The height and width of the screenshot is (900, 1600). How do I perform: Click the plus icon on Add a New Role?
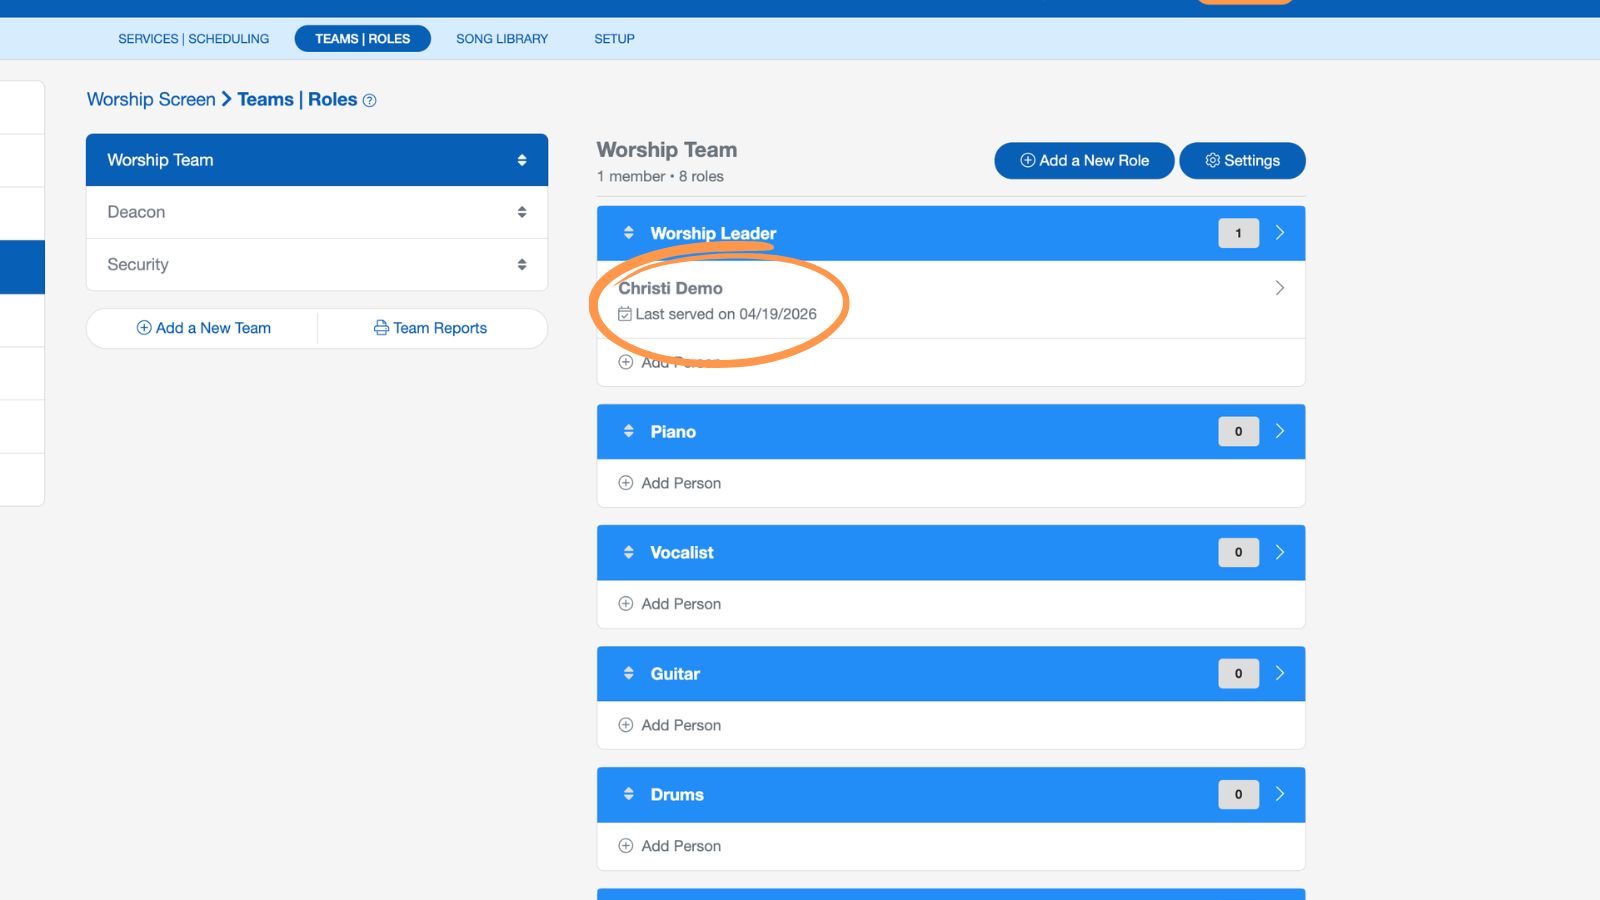1027,160
